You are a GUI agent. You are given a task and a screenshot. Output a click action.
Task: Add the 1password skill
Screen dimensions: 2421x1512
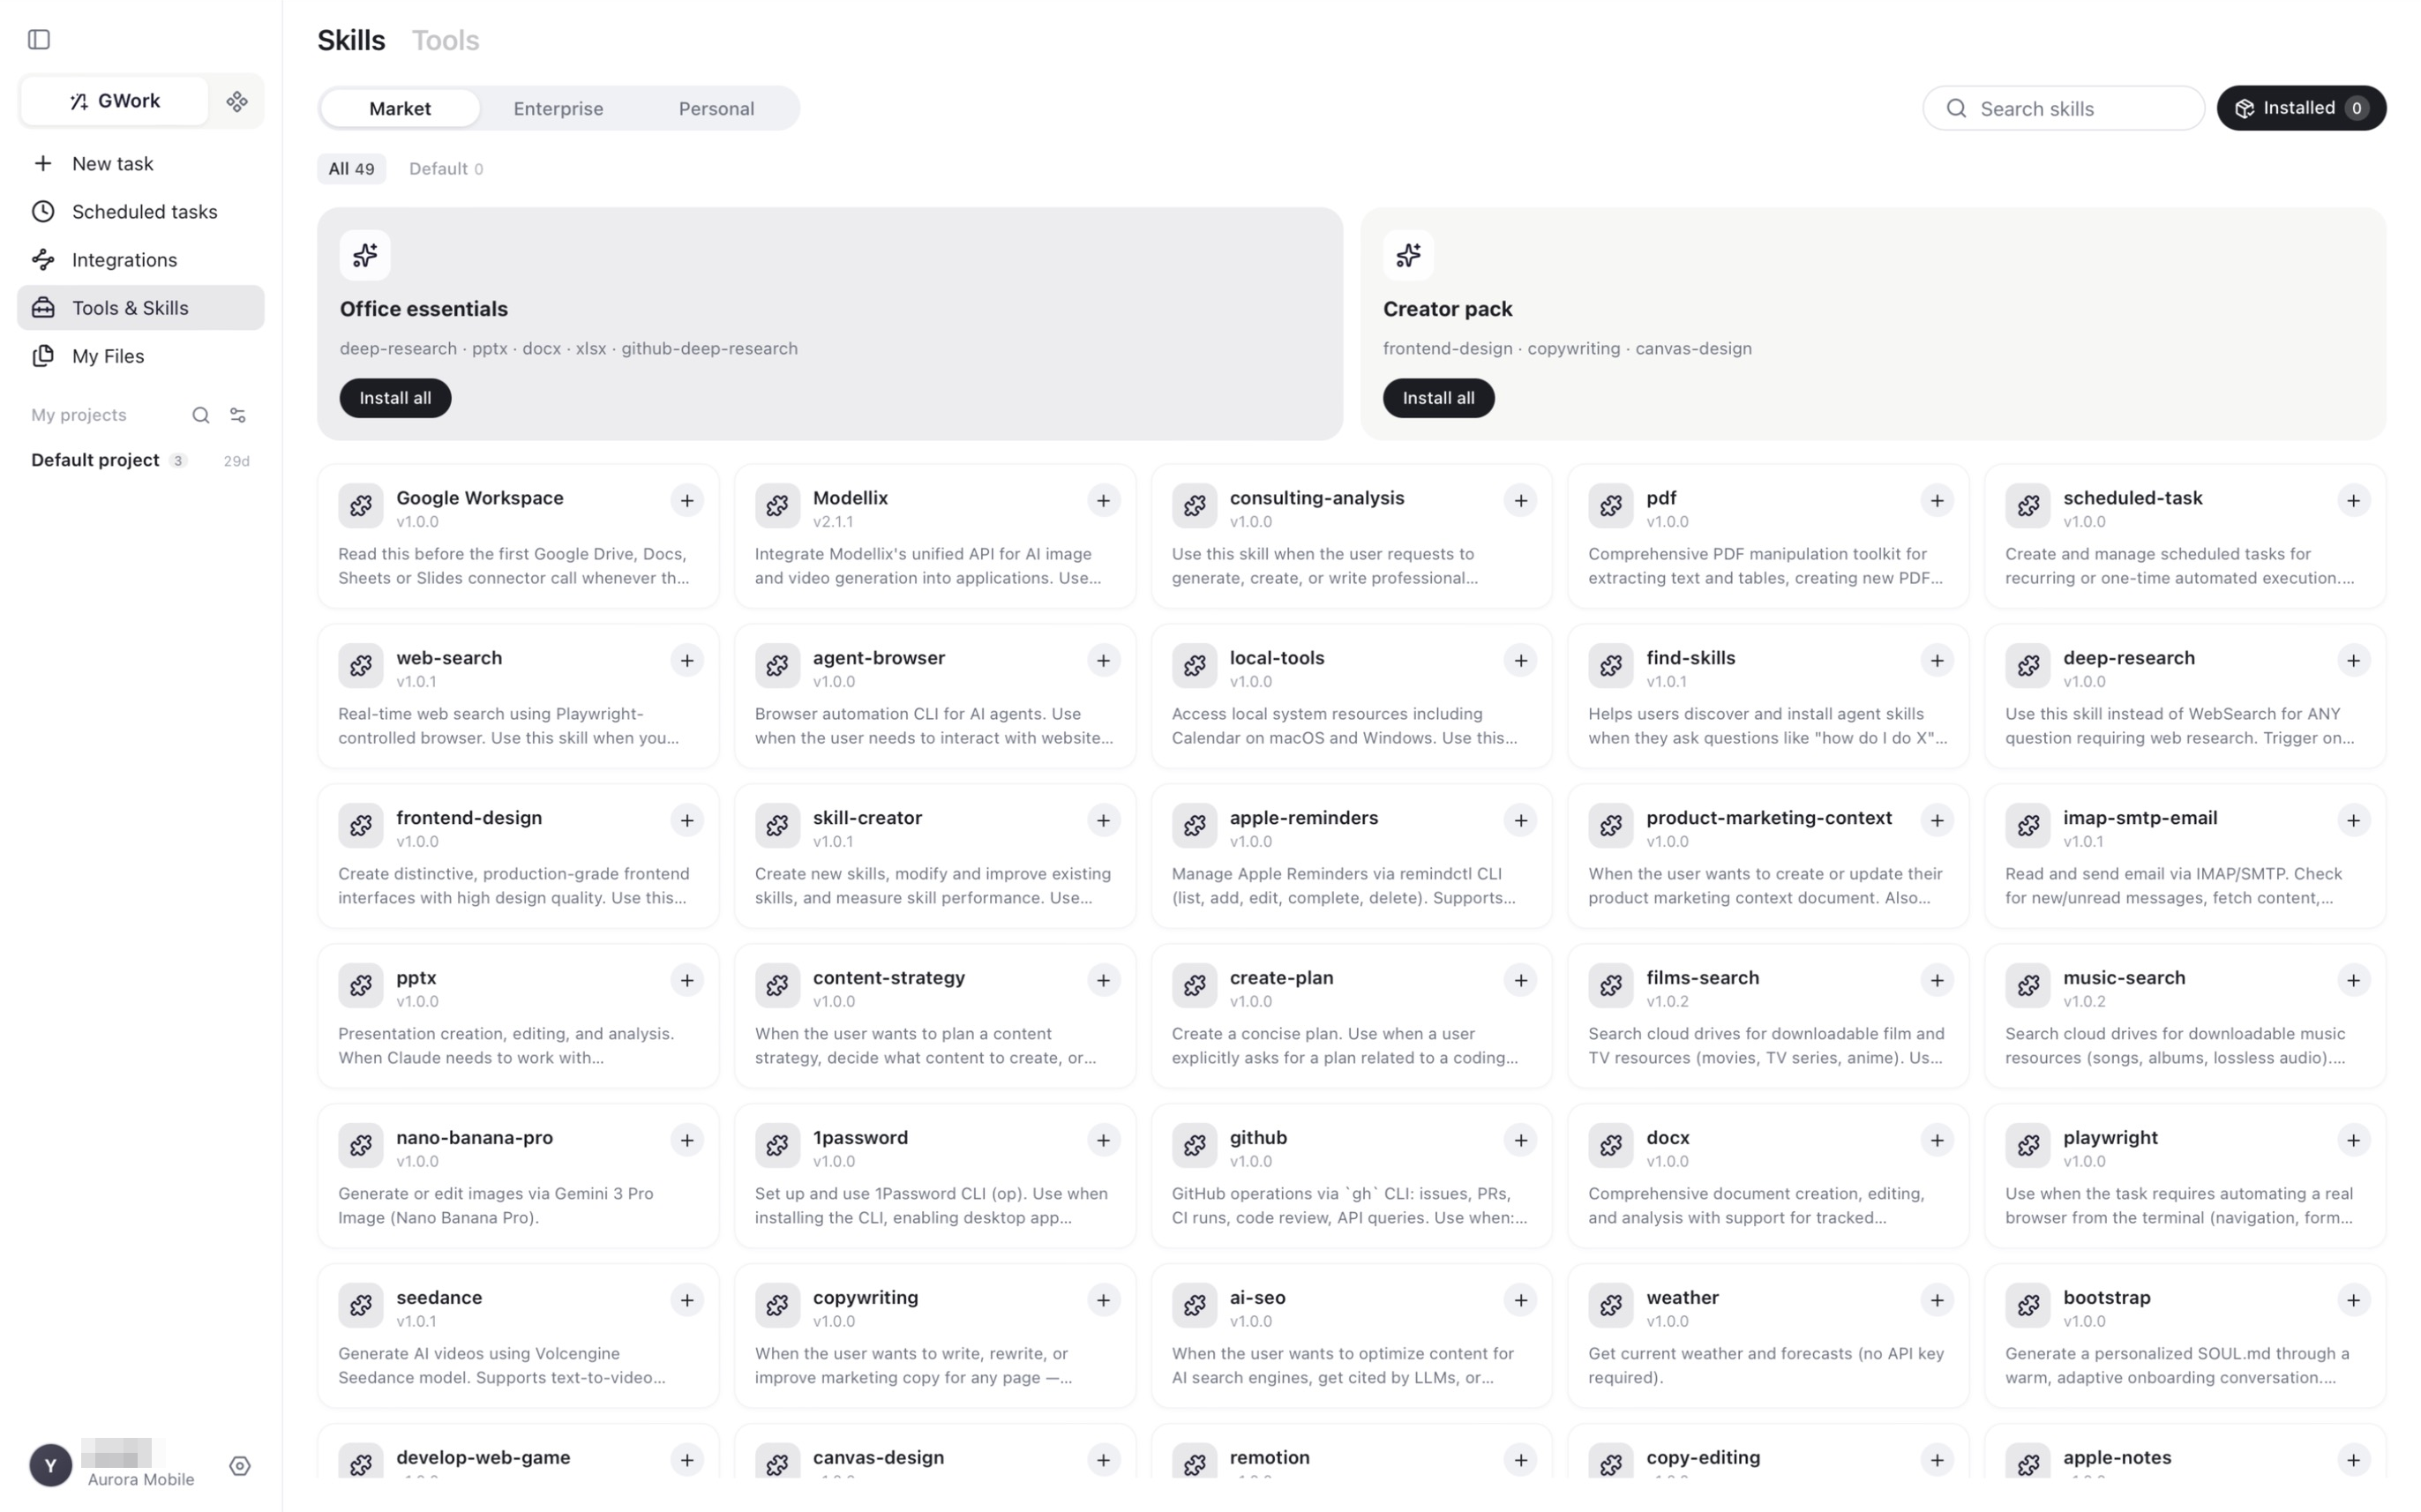[1103, 1140]
